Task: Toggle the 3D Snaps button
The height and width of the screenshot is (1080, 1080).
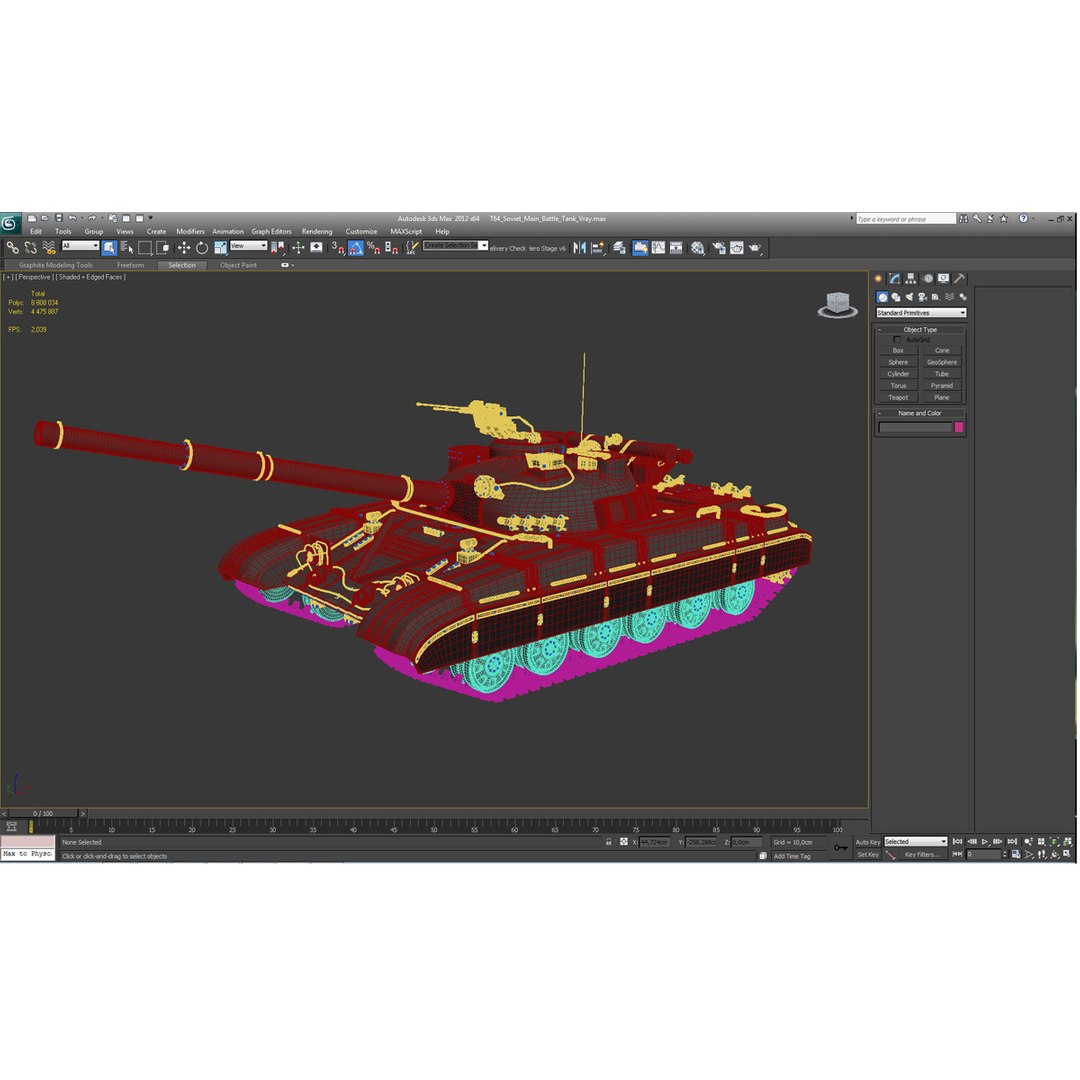Action: click(x=338, y=247)
